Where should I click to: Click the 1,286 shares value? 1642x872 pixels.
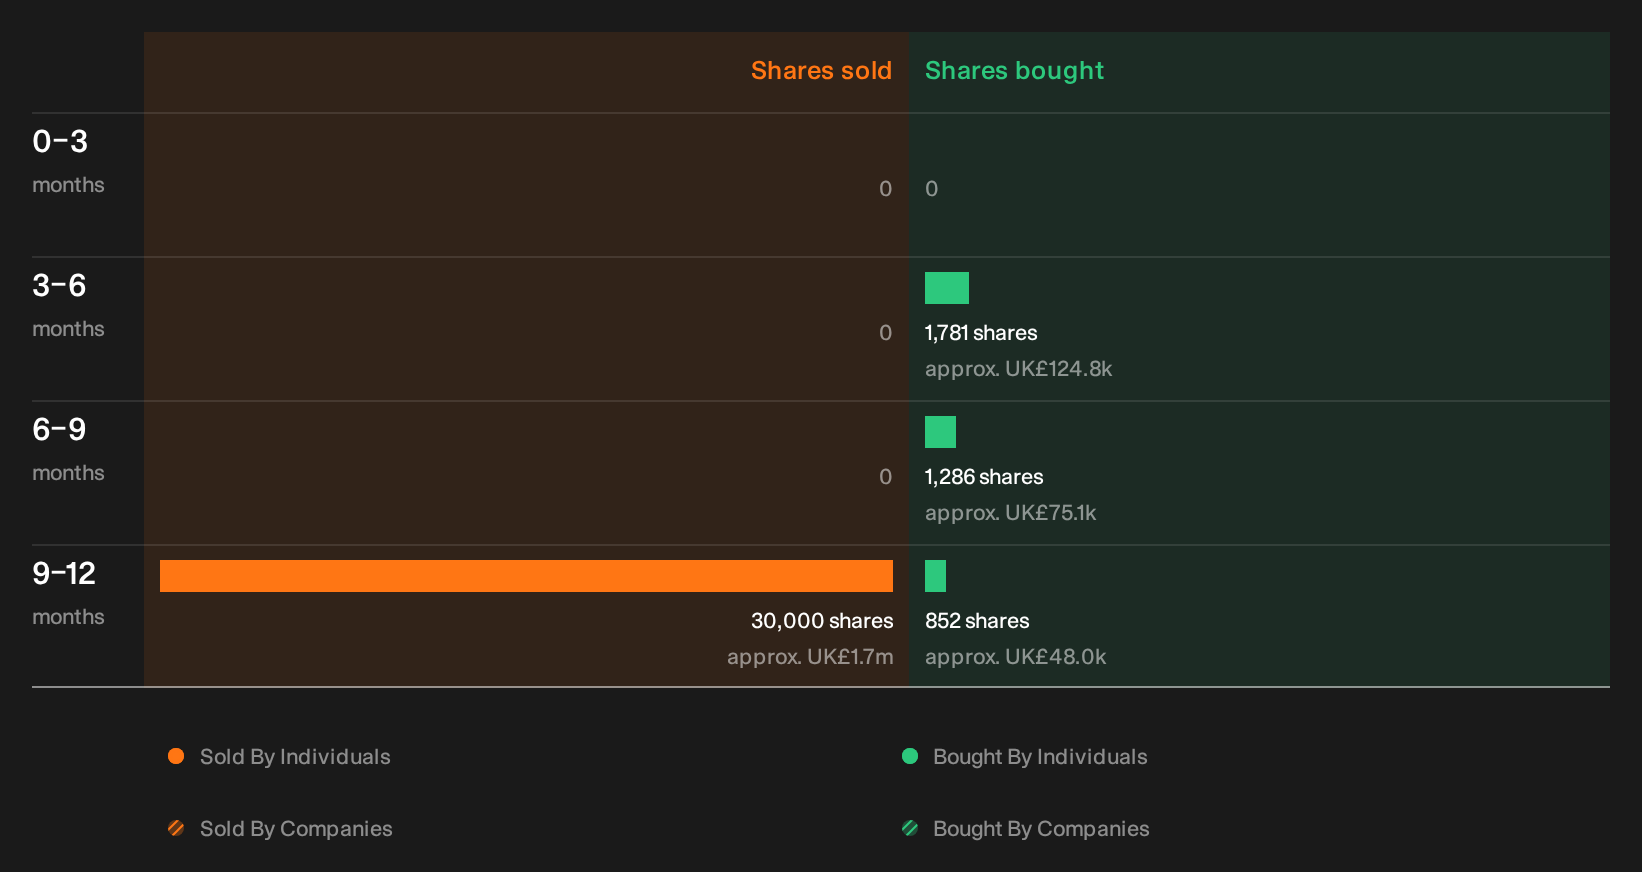tap(984, 477)
